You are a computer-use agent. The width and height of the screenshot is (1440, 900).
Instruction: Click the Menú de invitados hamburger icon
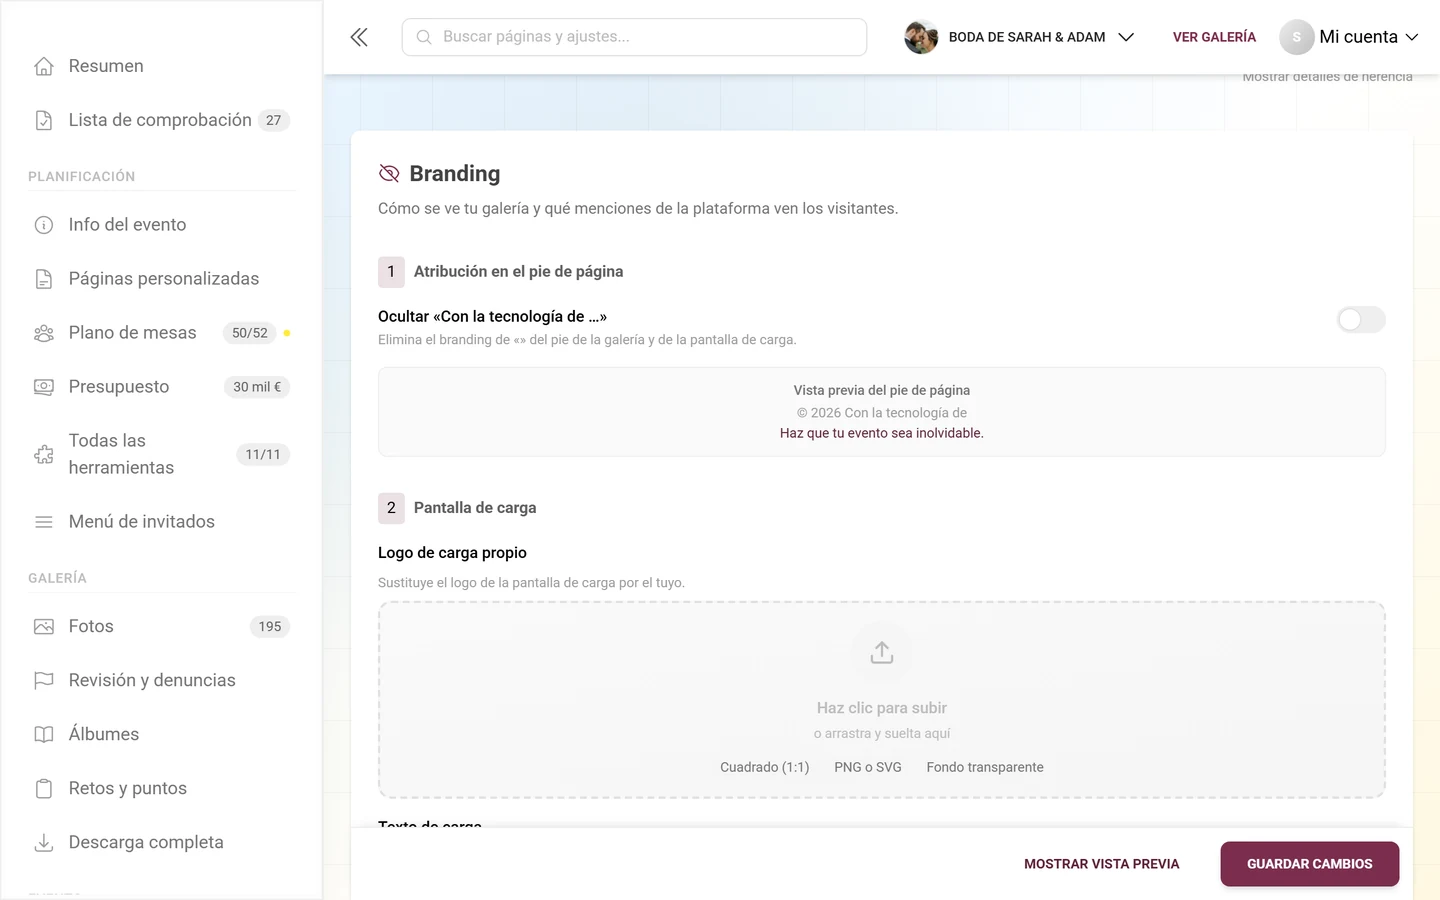[x=44, y=522]
